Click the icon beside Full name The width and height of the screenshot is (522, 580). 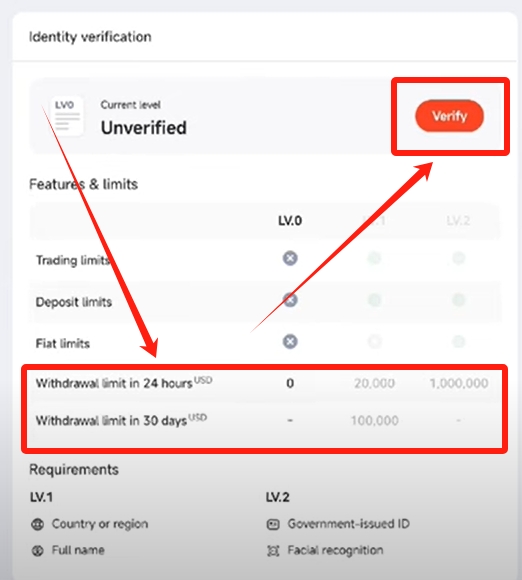point(37,550)
